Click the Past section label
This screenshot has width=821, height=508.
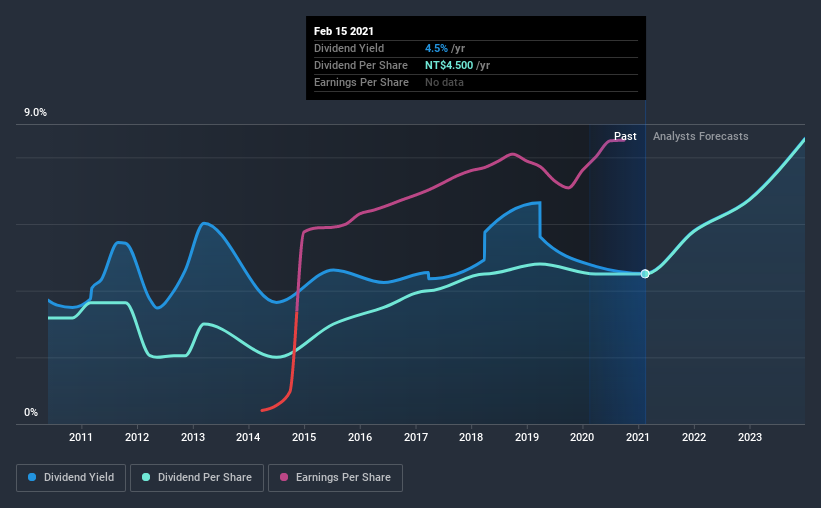[x=625, y=136]
